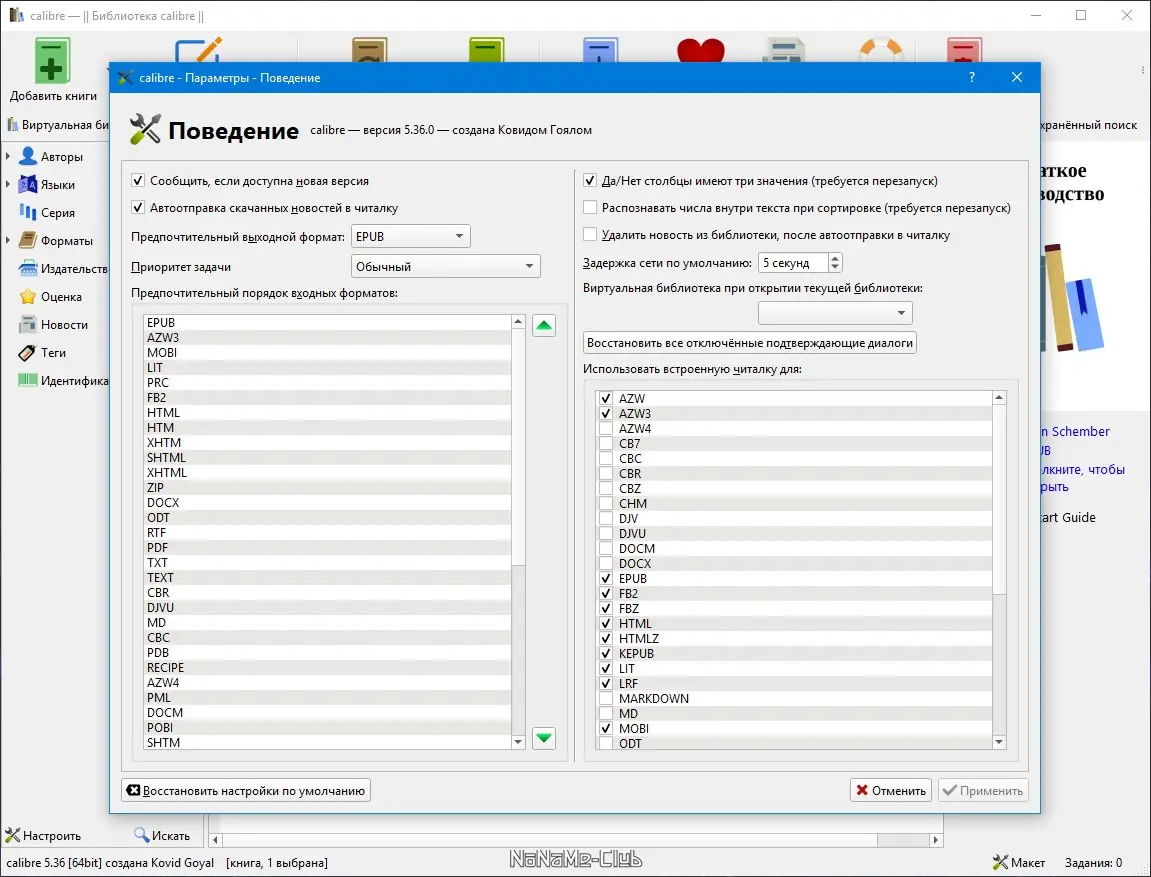
Task: Click Find magnifier in tag browser
Action: [x=161, y=835]
